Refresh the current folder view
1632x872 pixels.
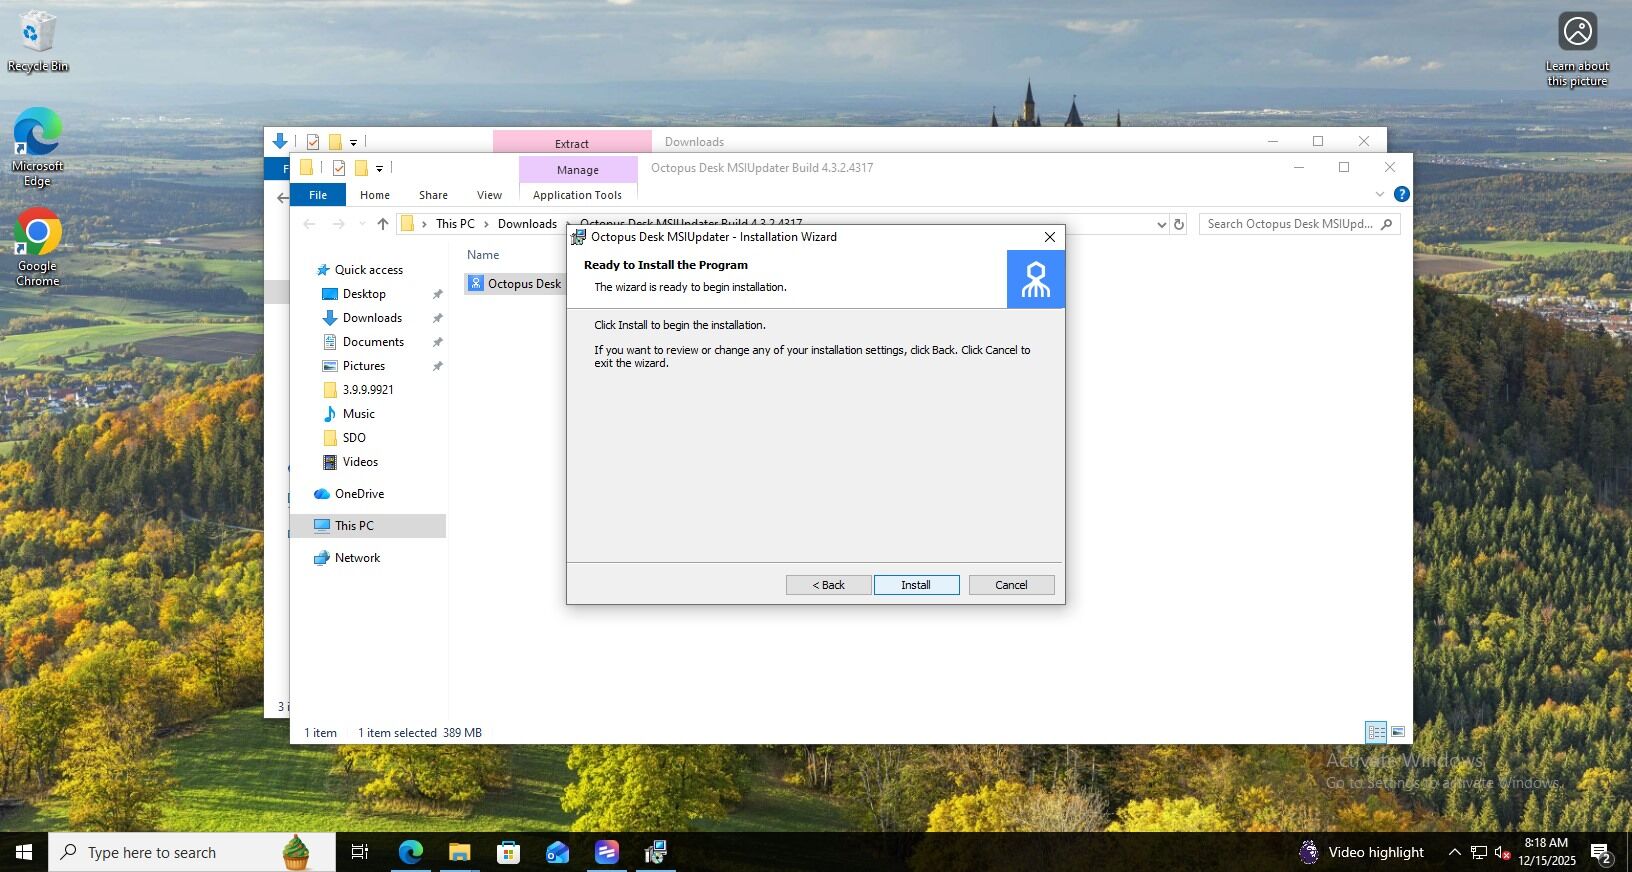(x=1179, y=224)
